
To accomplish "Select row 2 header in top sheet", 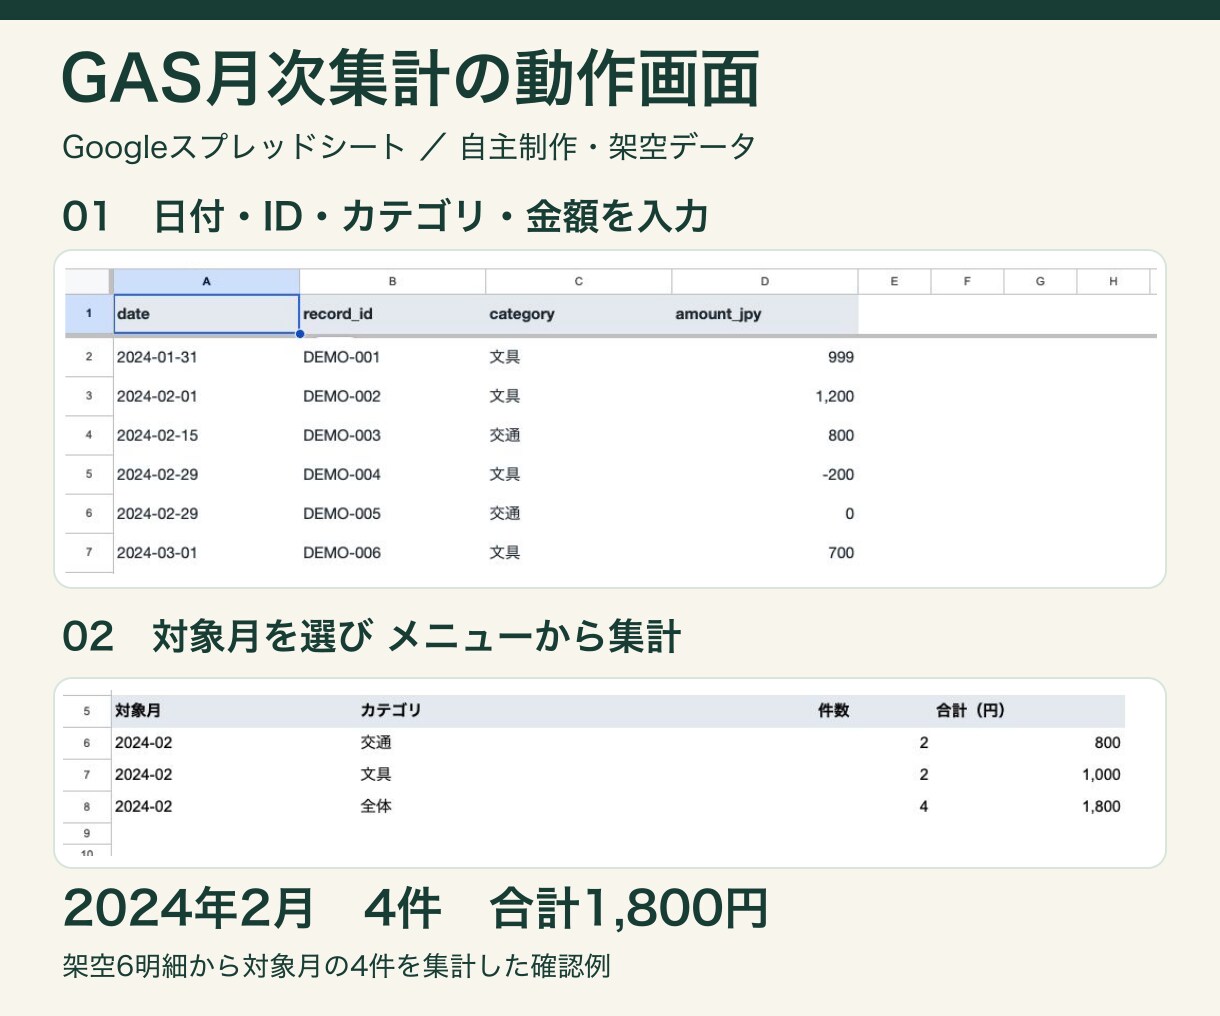I will 89,357.
